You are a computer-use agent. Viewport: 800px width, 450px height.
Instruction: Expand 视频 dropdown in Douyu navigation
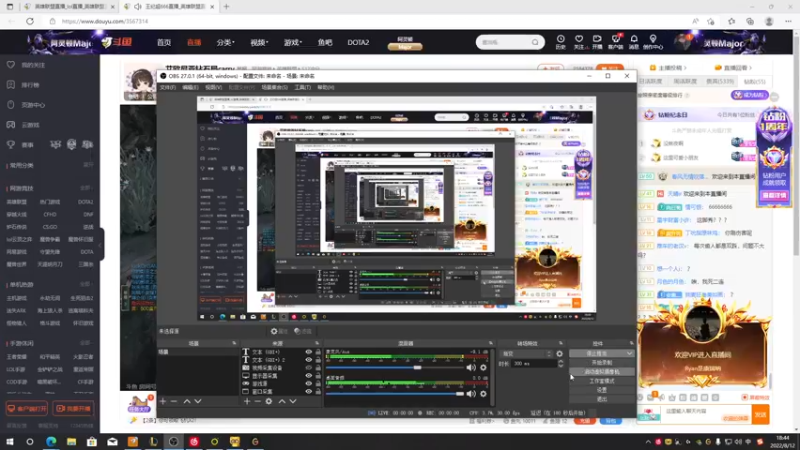click(259, 42)
